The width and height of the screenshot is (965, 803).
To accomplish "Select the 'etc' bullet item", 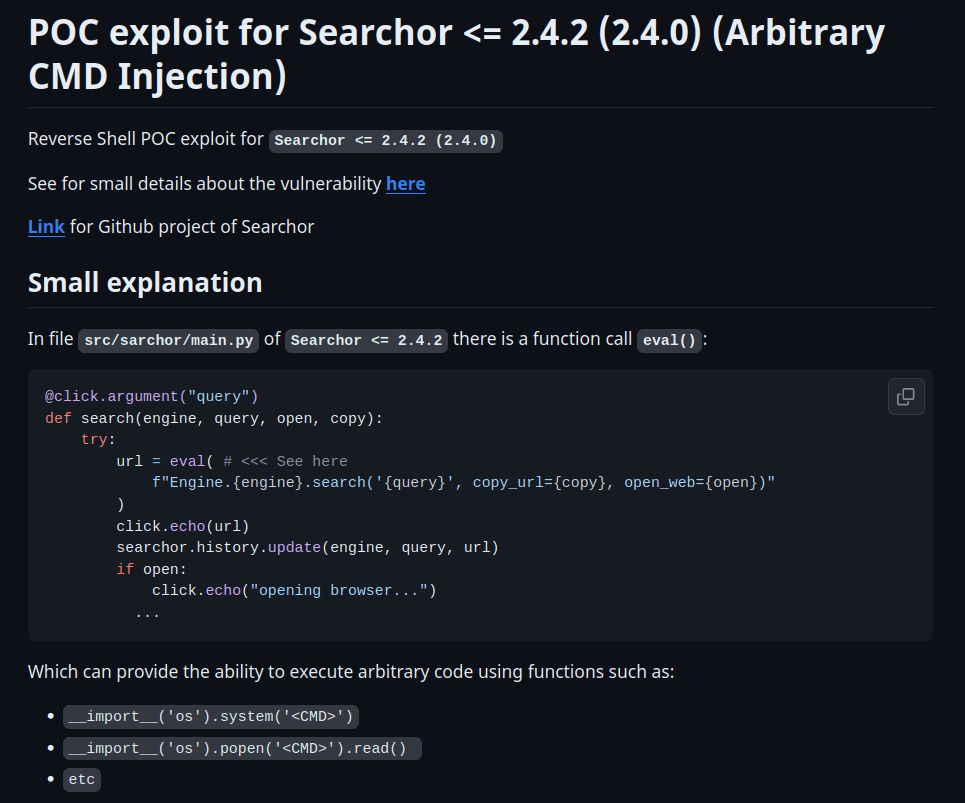I will pos(82,780).
